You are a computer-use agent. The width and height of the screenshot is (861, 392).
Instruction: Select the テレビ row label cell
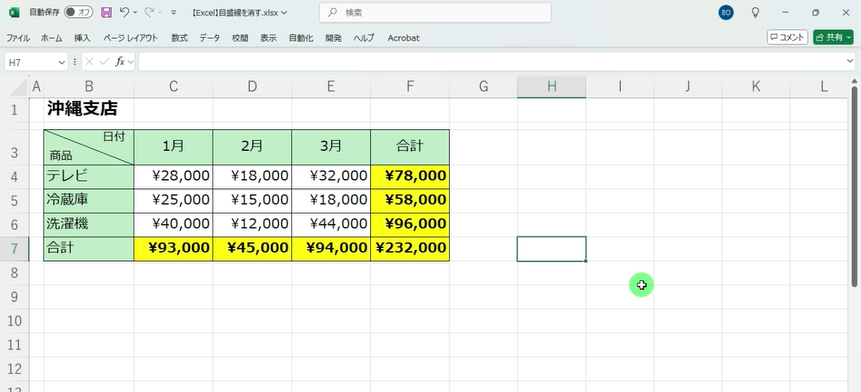[88, 176]
